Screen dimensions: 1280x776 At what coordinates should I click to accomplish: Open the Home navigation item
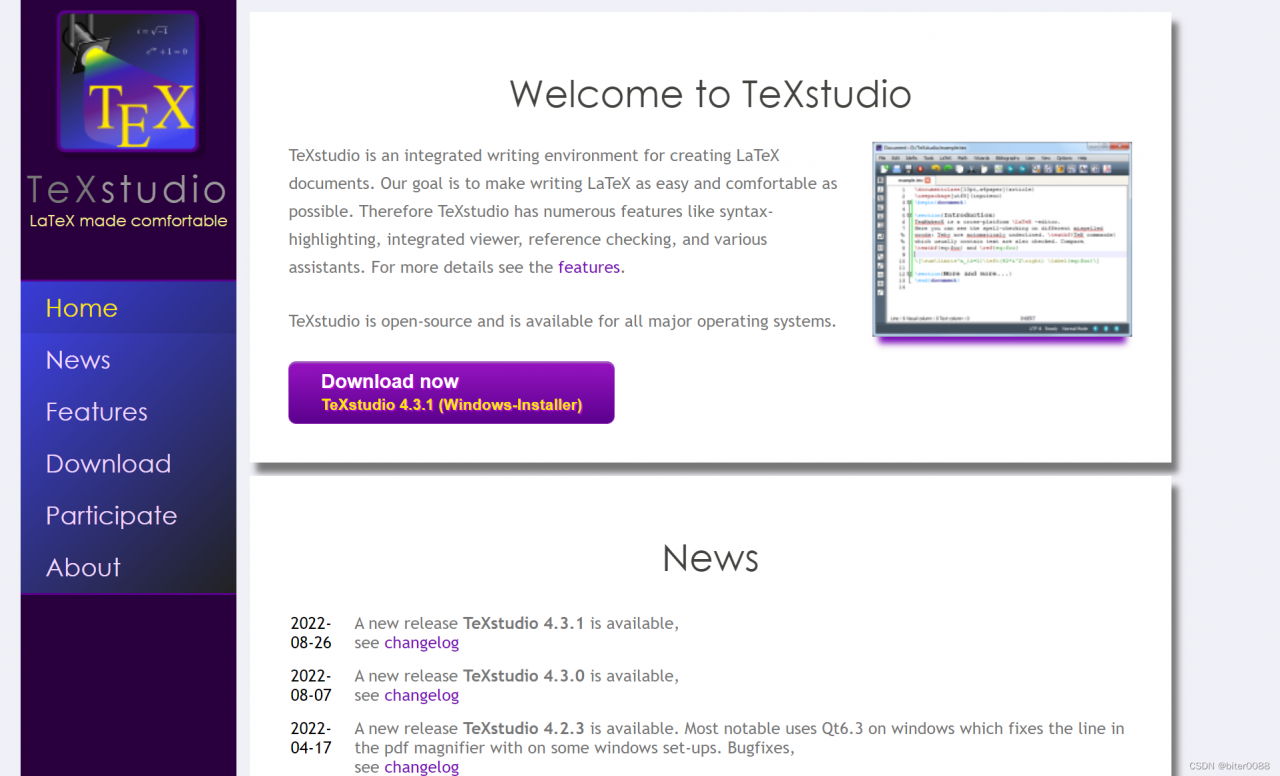coord(128,308)
